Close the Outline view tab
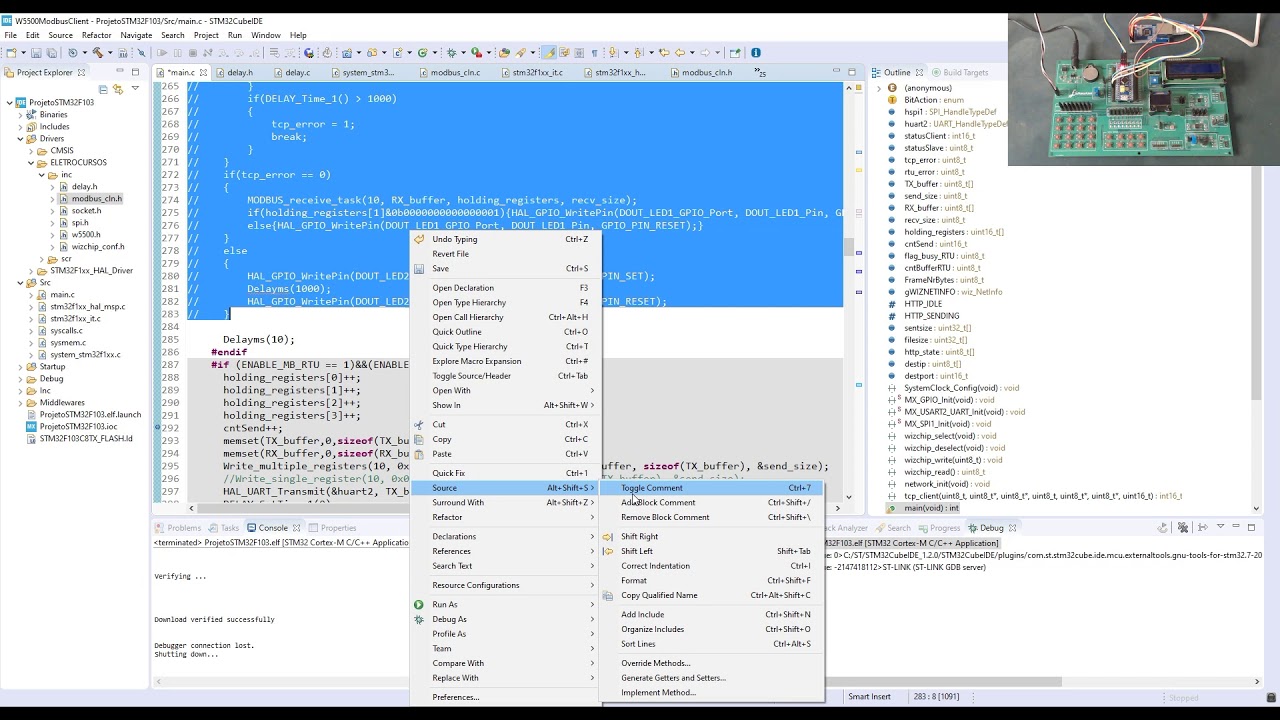This screenshot has width=1280, height=720. (918, 72)
